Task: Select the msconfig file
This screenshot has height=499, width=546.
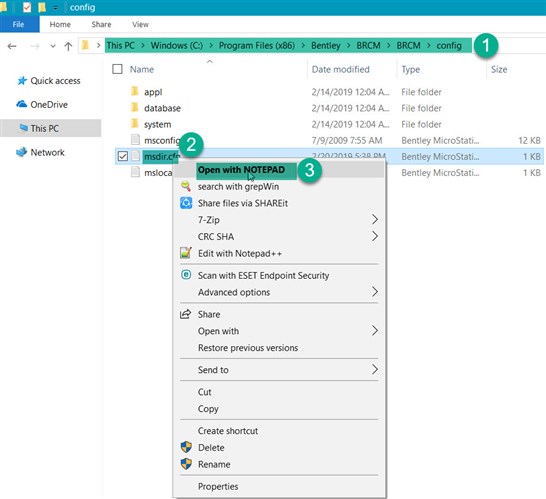Action: (162, 140)
